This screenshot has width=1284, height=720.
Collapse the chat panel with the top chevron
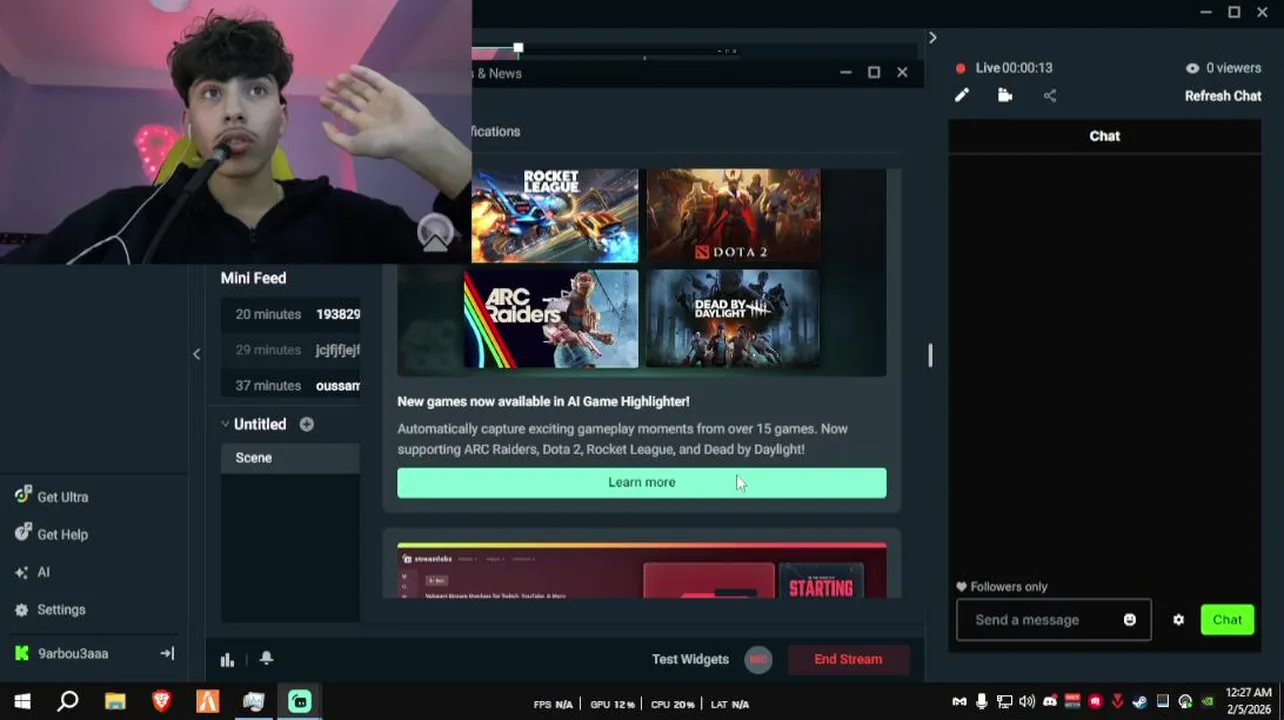tap(932, 37)
